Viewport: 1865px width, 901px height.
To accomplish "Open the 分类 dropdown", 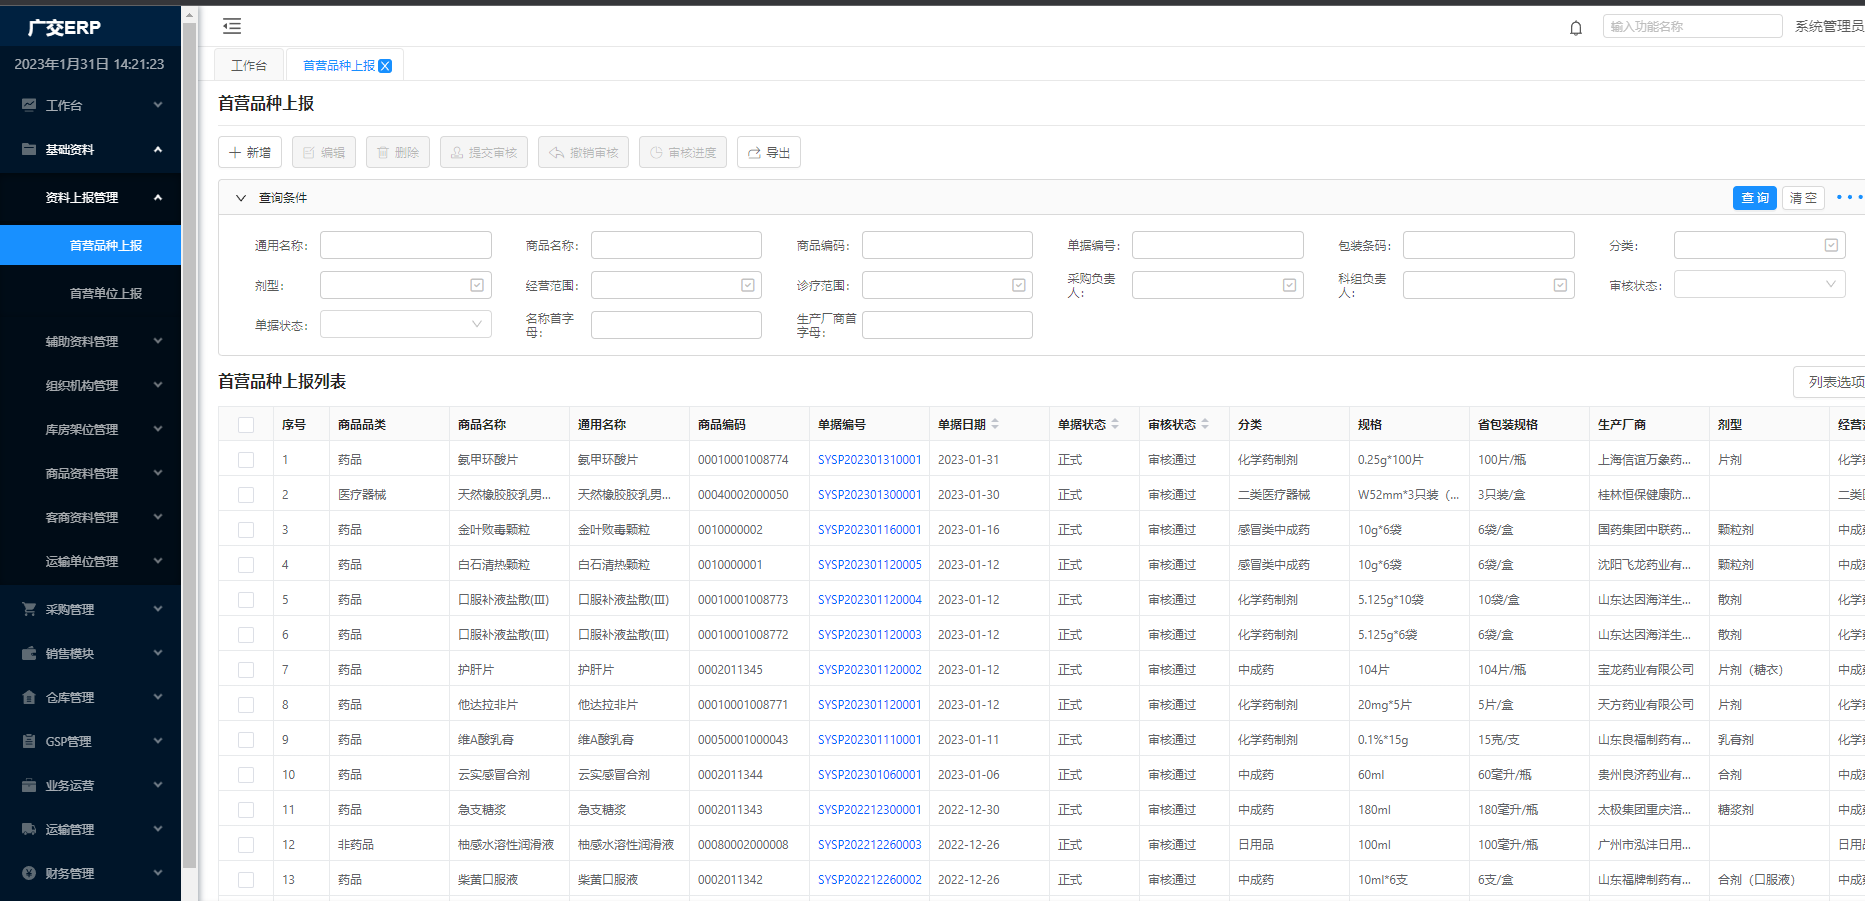I will (1759, 245).
